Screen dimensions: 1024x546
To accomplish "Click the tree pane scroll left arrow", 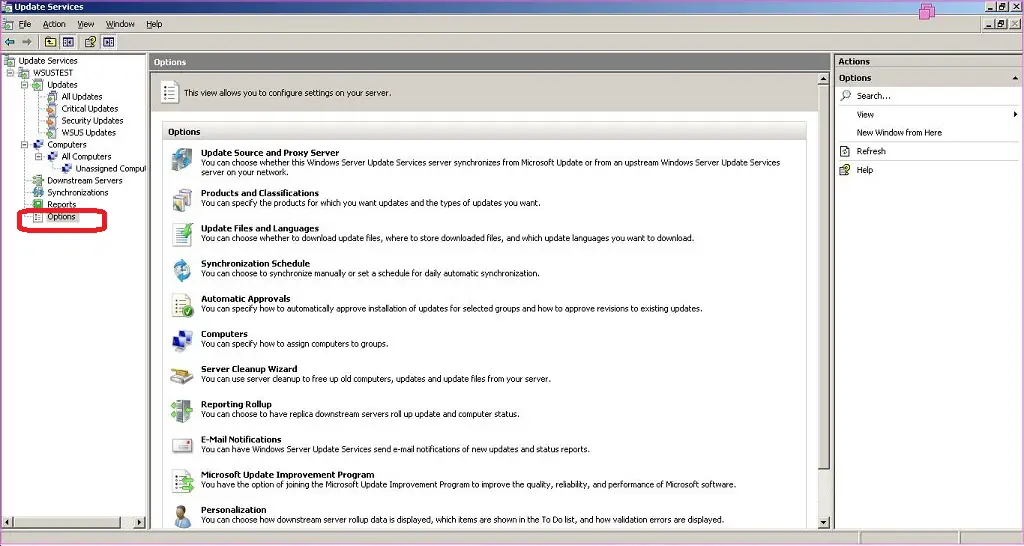I will point(8,522).
